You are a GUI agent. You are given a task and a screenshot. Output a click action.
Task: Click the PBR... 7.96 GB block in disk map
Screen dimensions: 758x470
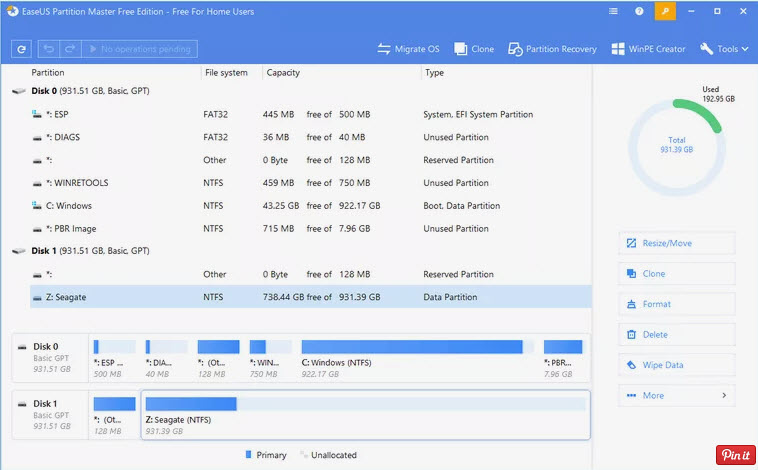[x=563, y=358]
